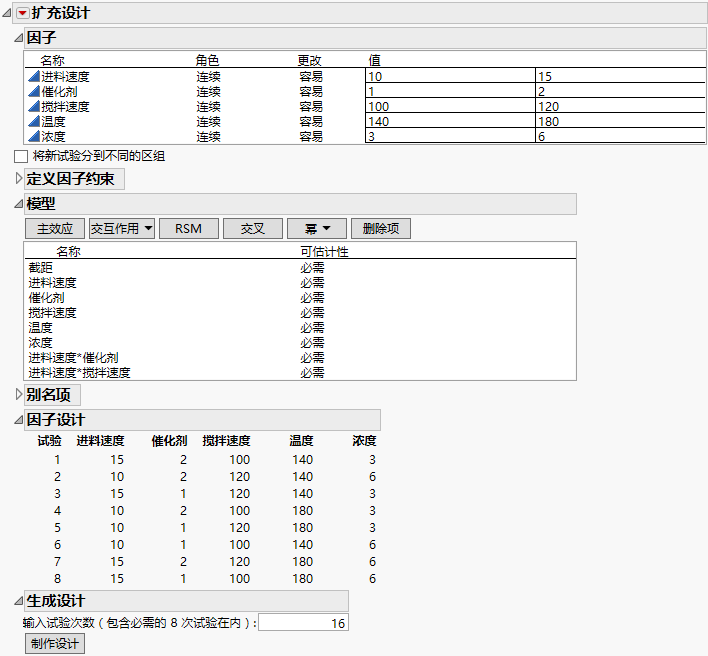Collapse the 因子设计 section
Image resolution: width=708 pixels, height=656 pixels.
tap(19, 420)
